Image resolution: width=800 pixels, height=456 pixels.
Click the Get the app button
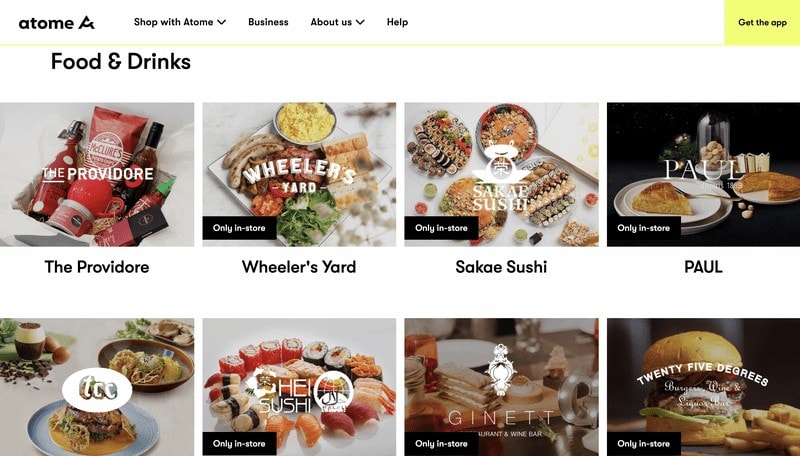coord(762,22)
